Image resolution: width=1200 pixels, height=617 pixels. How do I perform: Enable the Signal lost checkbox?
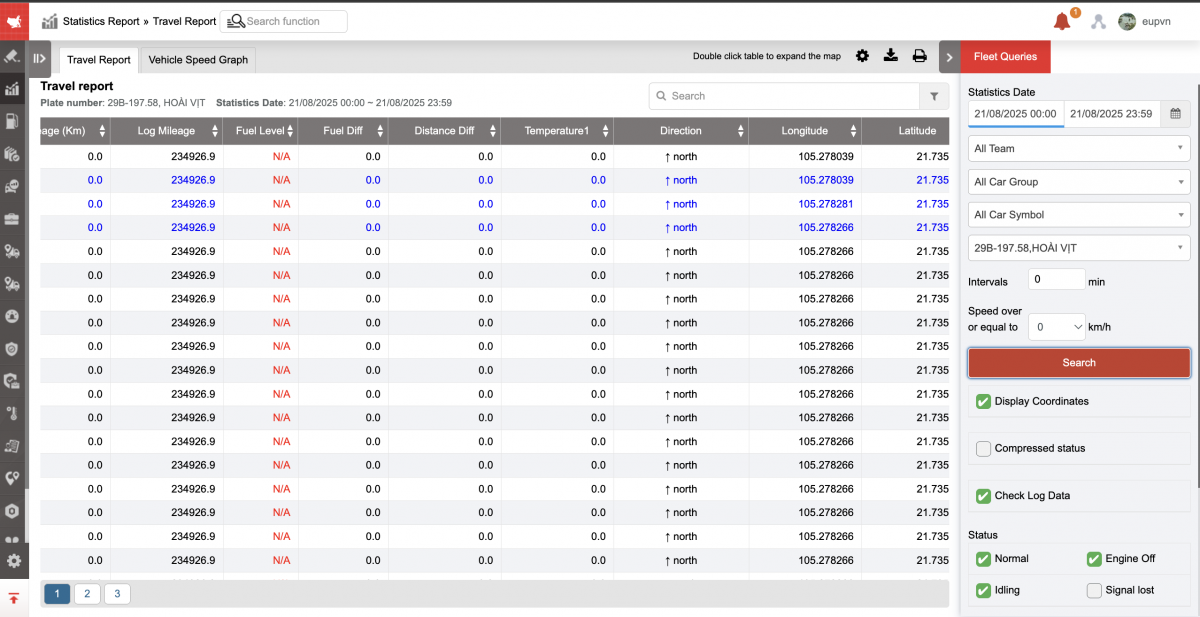(1094, 590)
